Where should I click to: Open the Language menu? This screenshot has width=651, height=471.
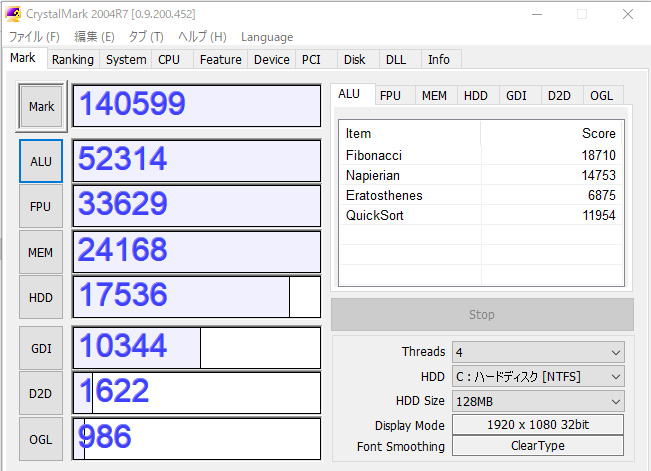coord(267,37)
